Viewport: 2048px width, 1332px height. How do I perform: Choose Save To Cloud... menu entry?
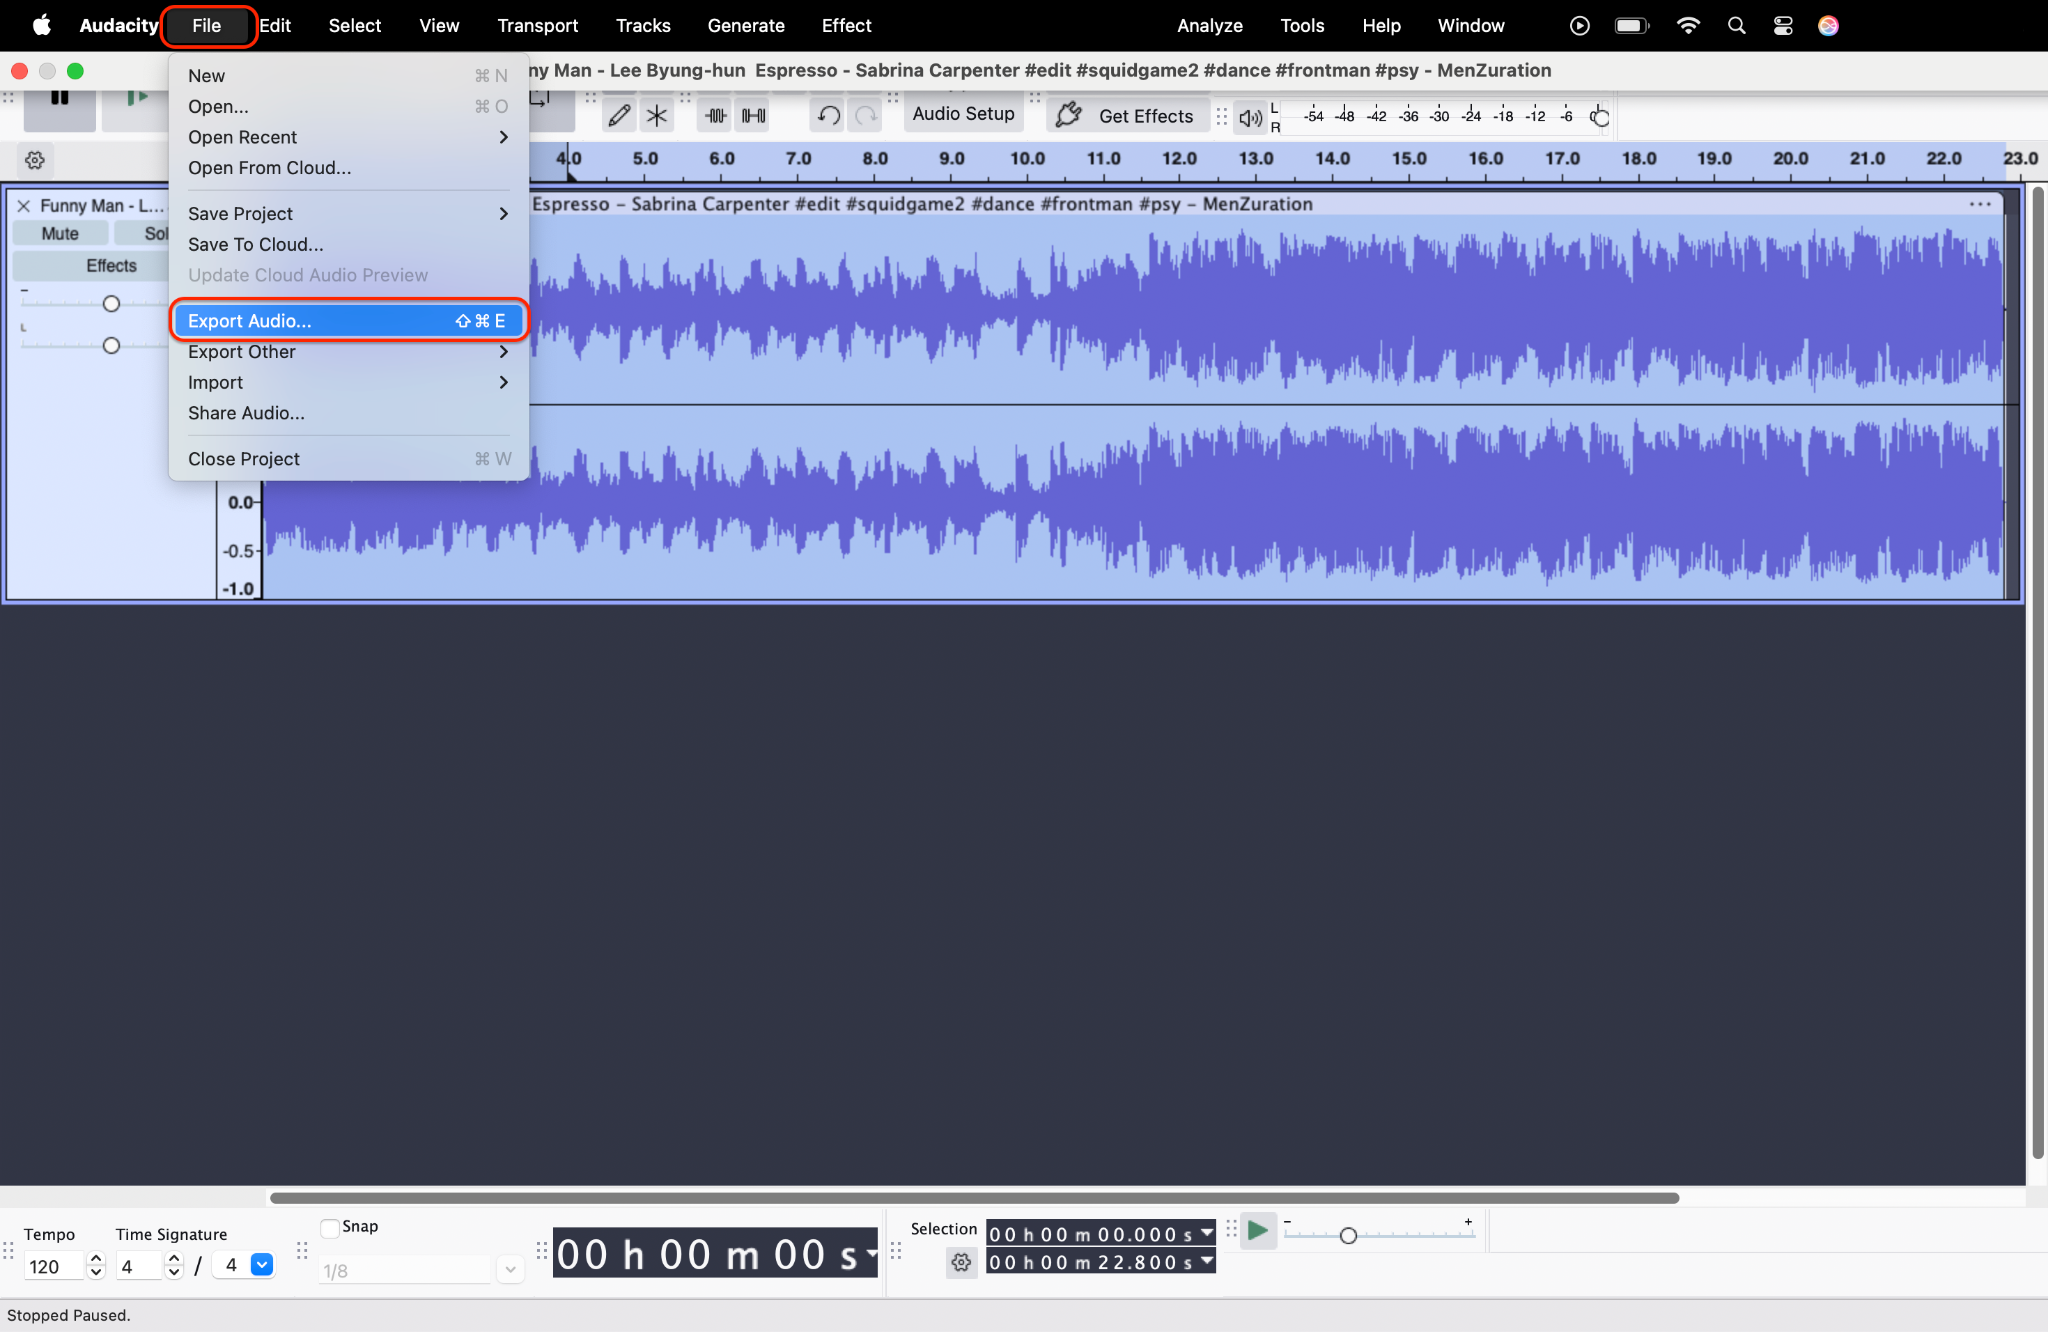[x=348, y=245]
